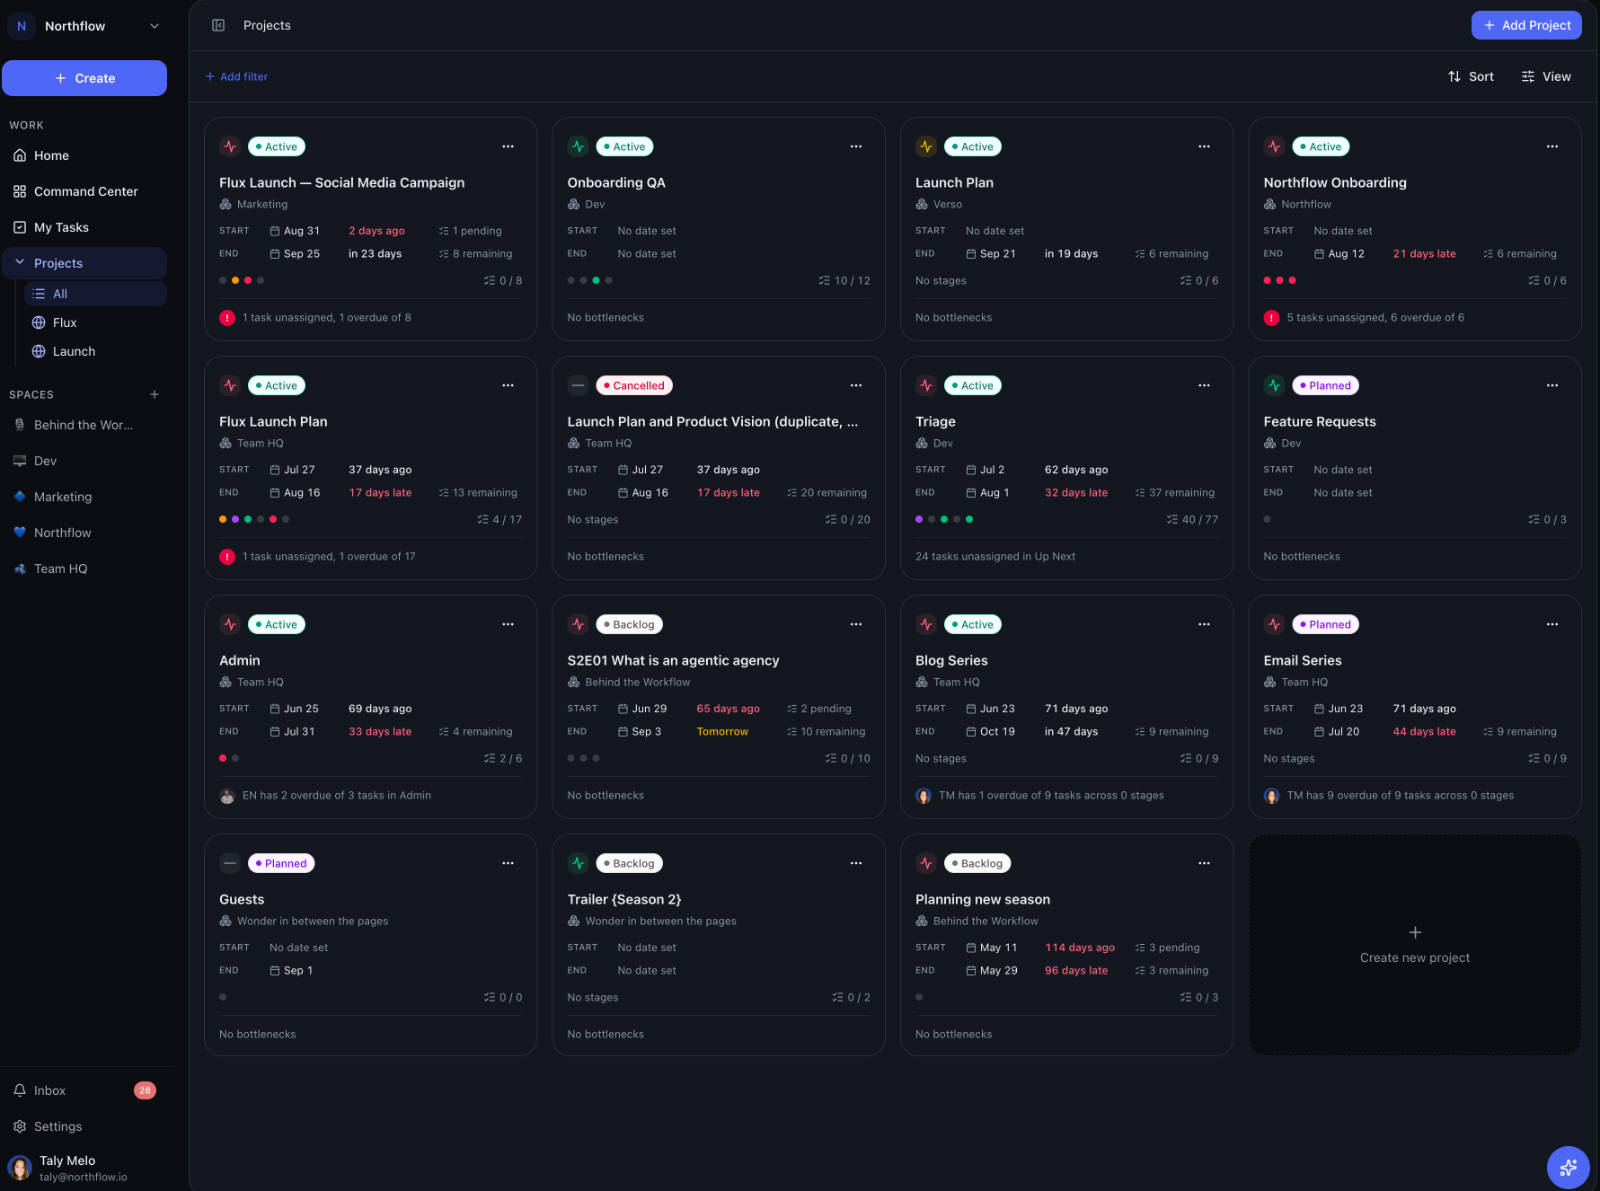Image resolution: width=1600 pixels, height=1191 pixels.
Task: Open the Team HQ space
Action: (85, 568)
